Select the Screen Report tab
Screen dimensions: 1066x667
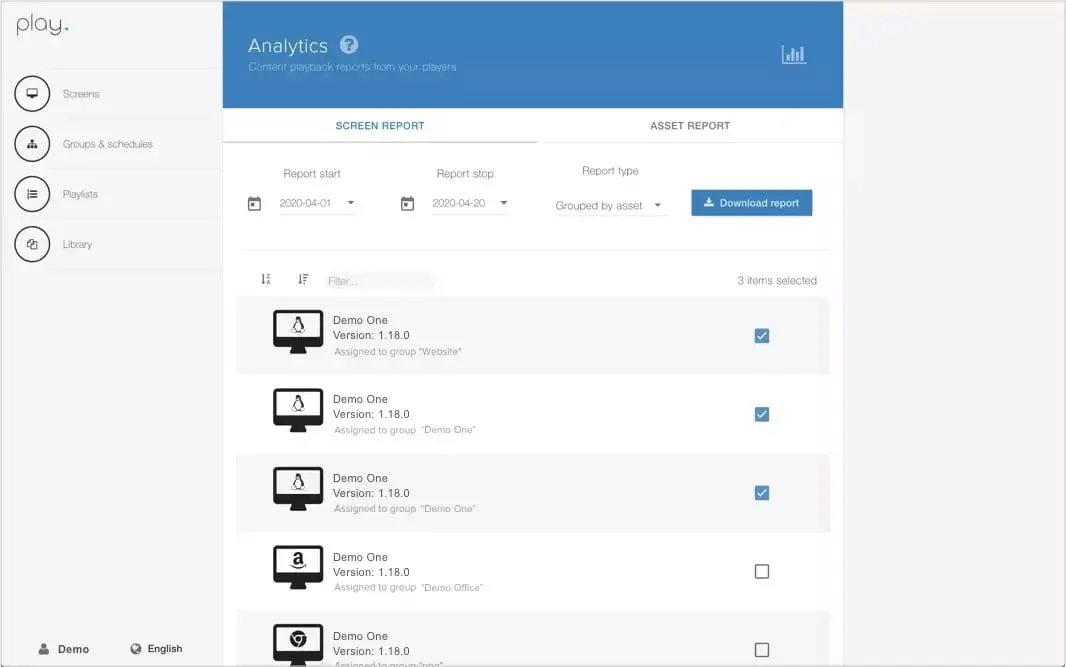(x=380, y=126)
